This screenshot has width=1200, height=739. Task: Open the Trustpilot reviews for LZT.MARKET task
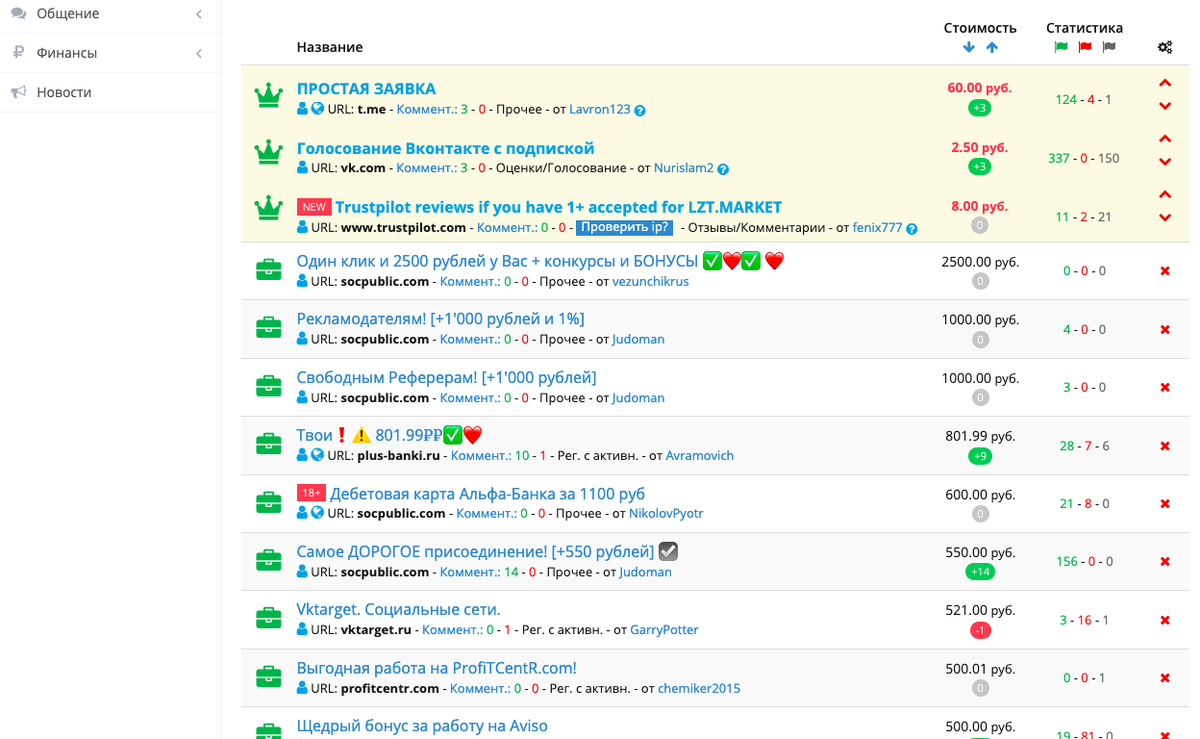pyautogui.click(x=558, y=207)
